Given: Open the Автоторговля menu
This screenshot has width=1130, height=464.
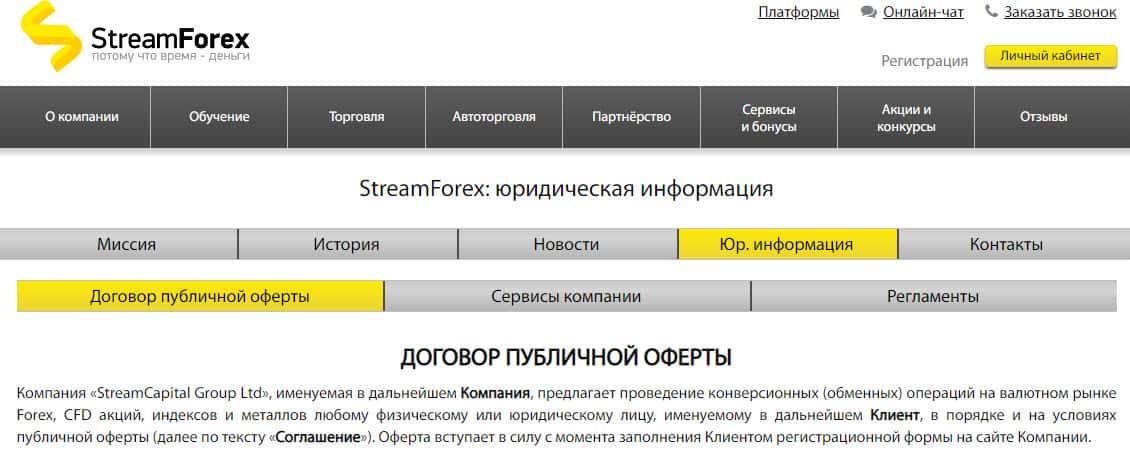Looking at the screenshot, I should [x=494, y=117].
